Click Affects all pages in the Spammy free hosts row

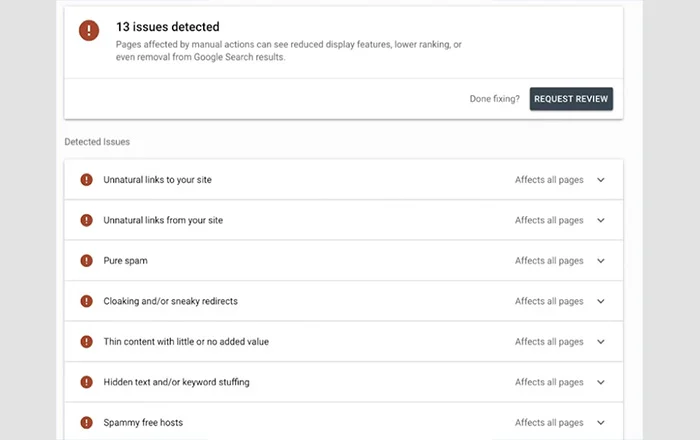[x=549, y=423]
